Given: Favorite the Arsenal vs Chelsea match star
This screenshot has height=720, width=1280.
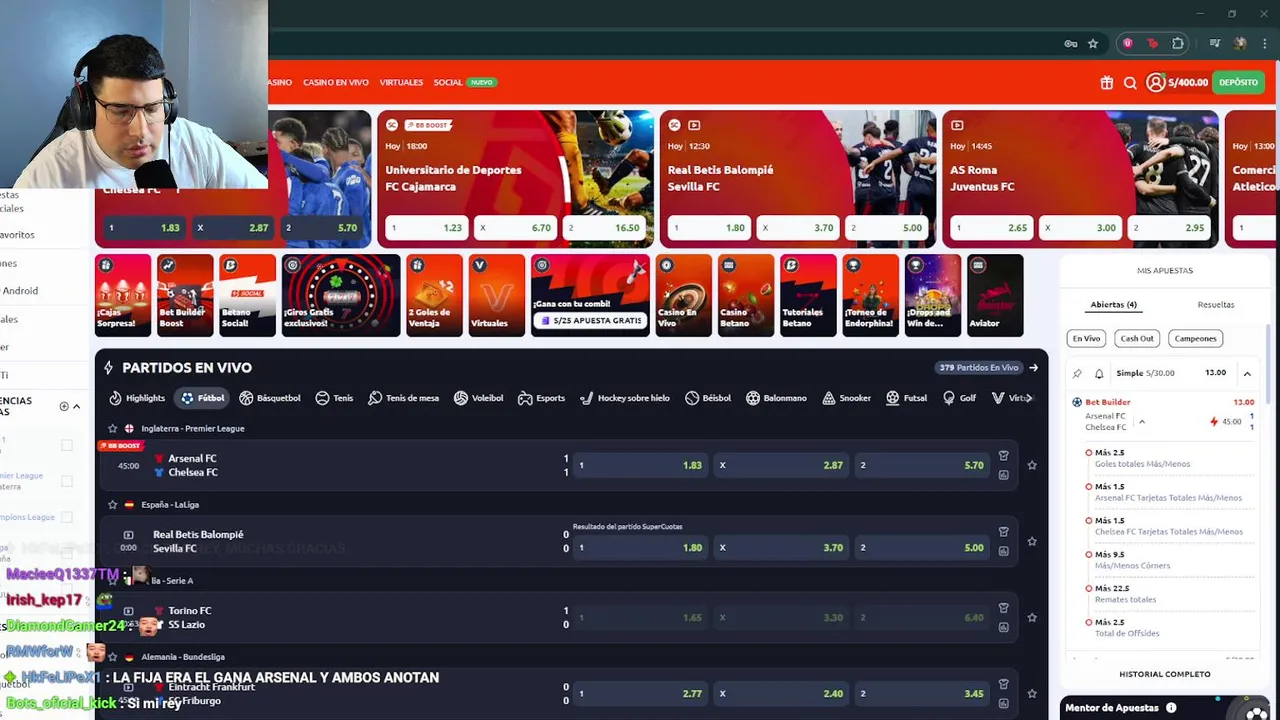Looking at the screenshot, I should click(x=1032, y=465).
